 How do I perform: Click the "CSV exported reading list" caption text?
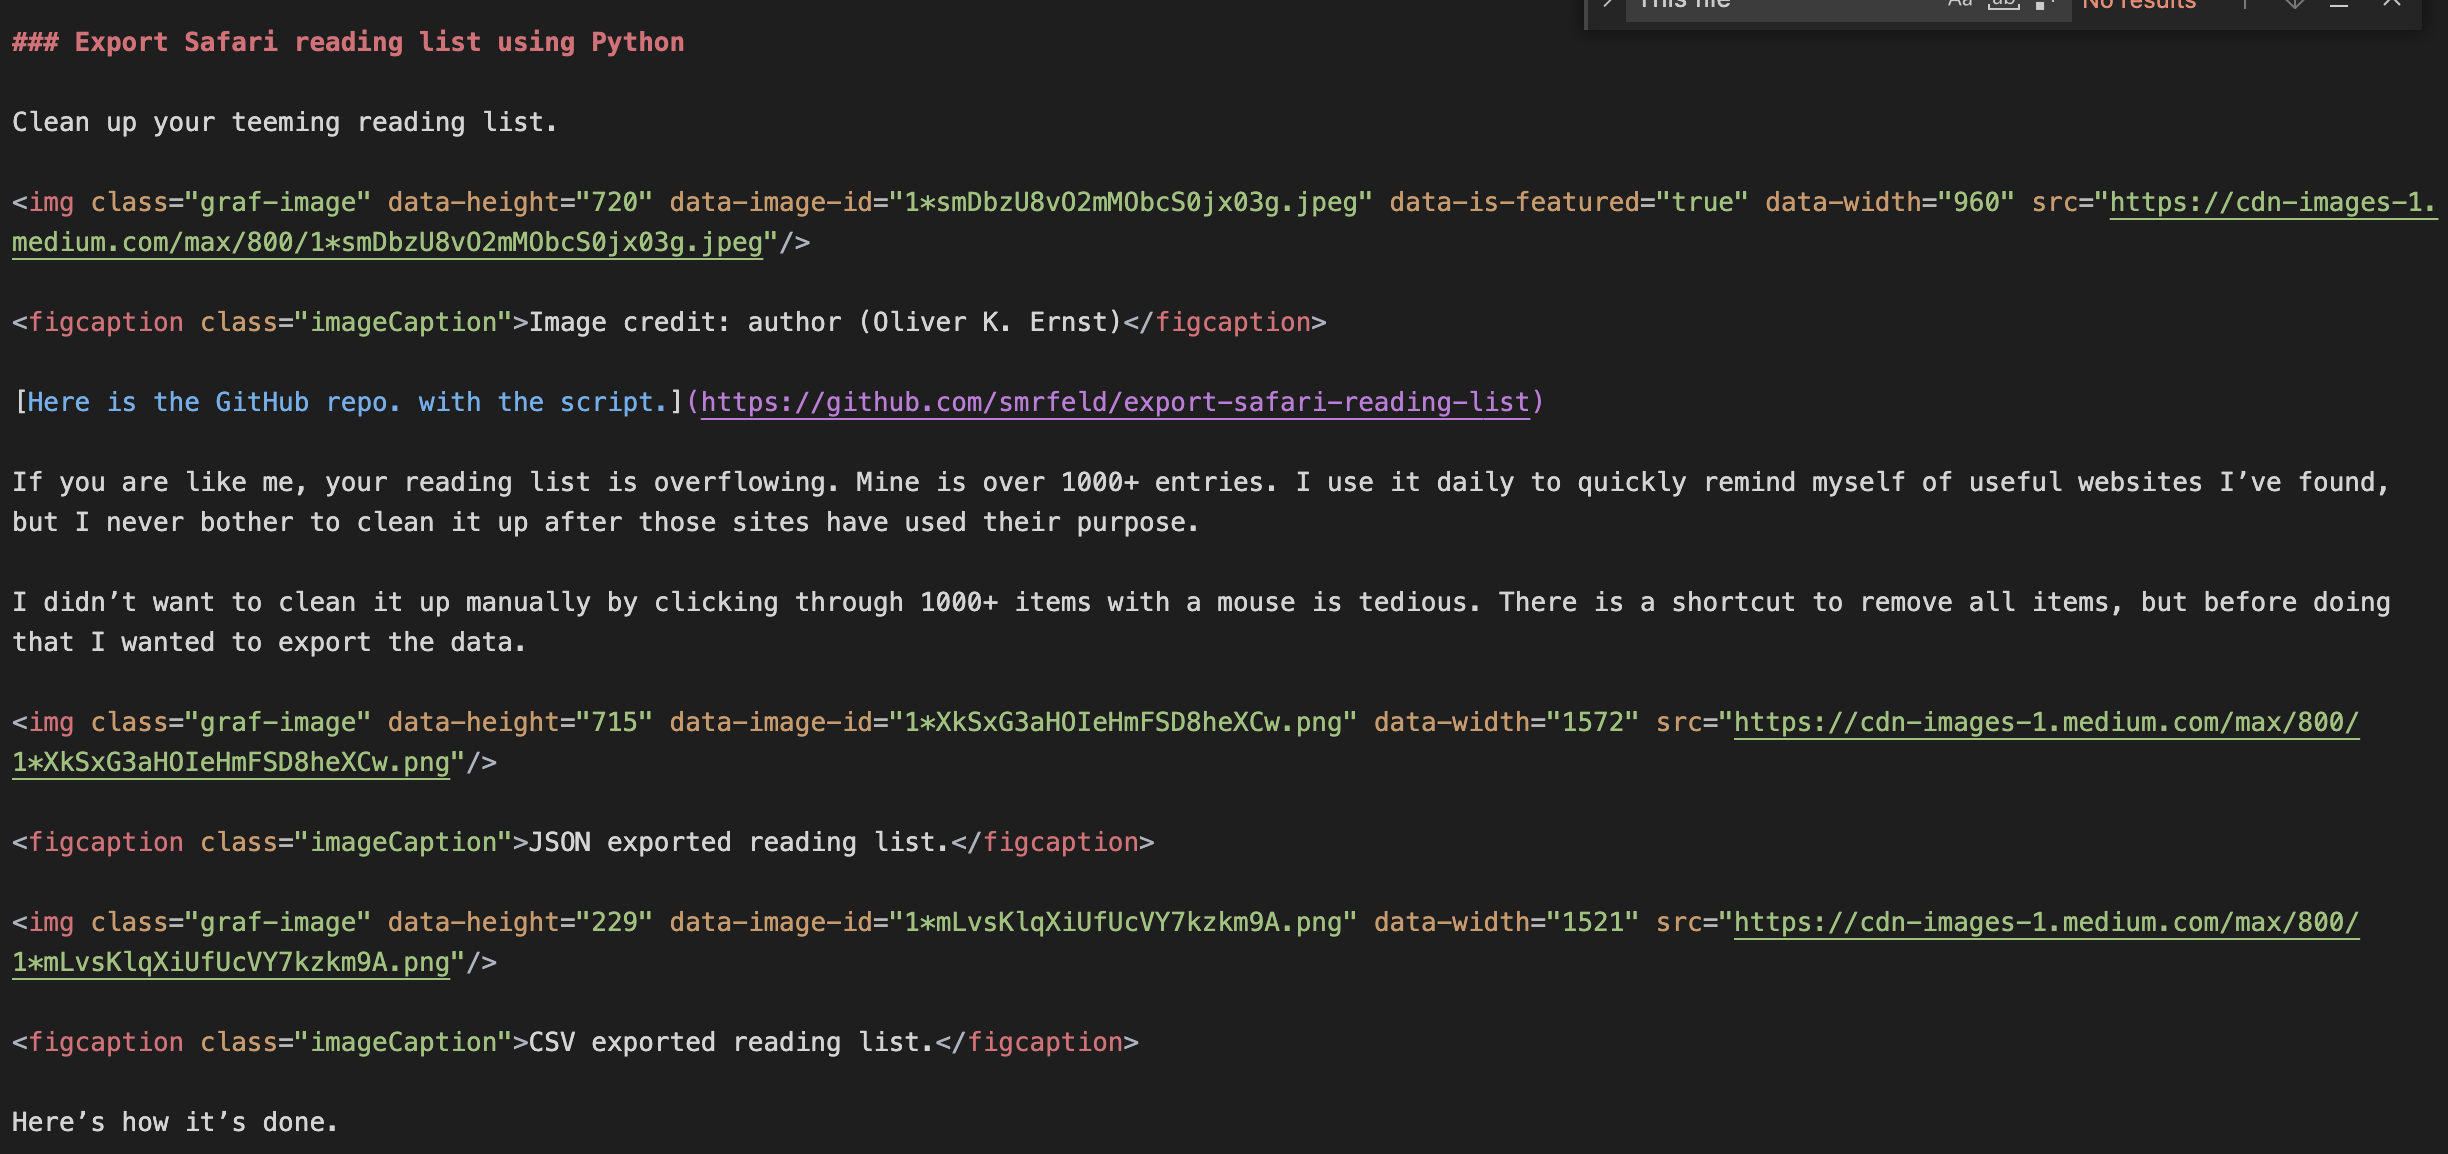(730, 1043)
